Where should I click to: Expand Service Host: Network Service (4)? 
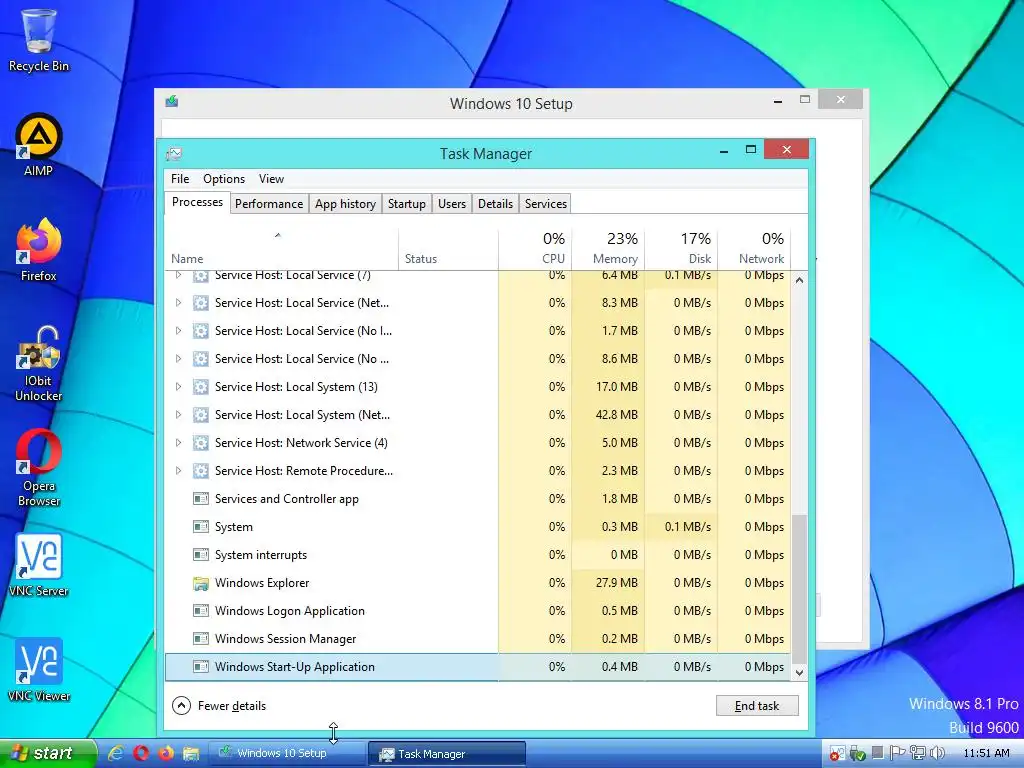(178, 443)
